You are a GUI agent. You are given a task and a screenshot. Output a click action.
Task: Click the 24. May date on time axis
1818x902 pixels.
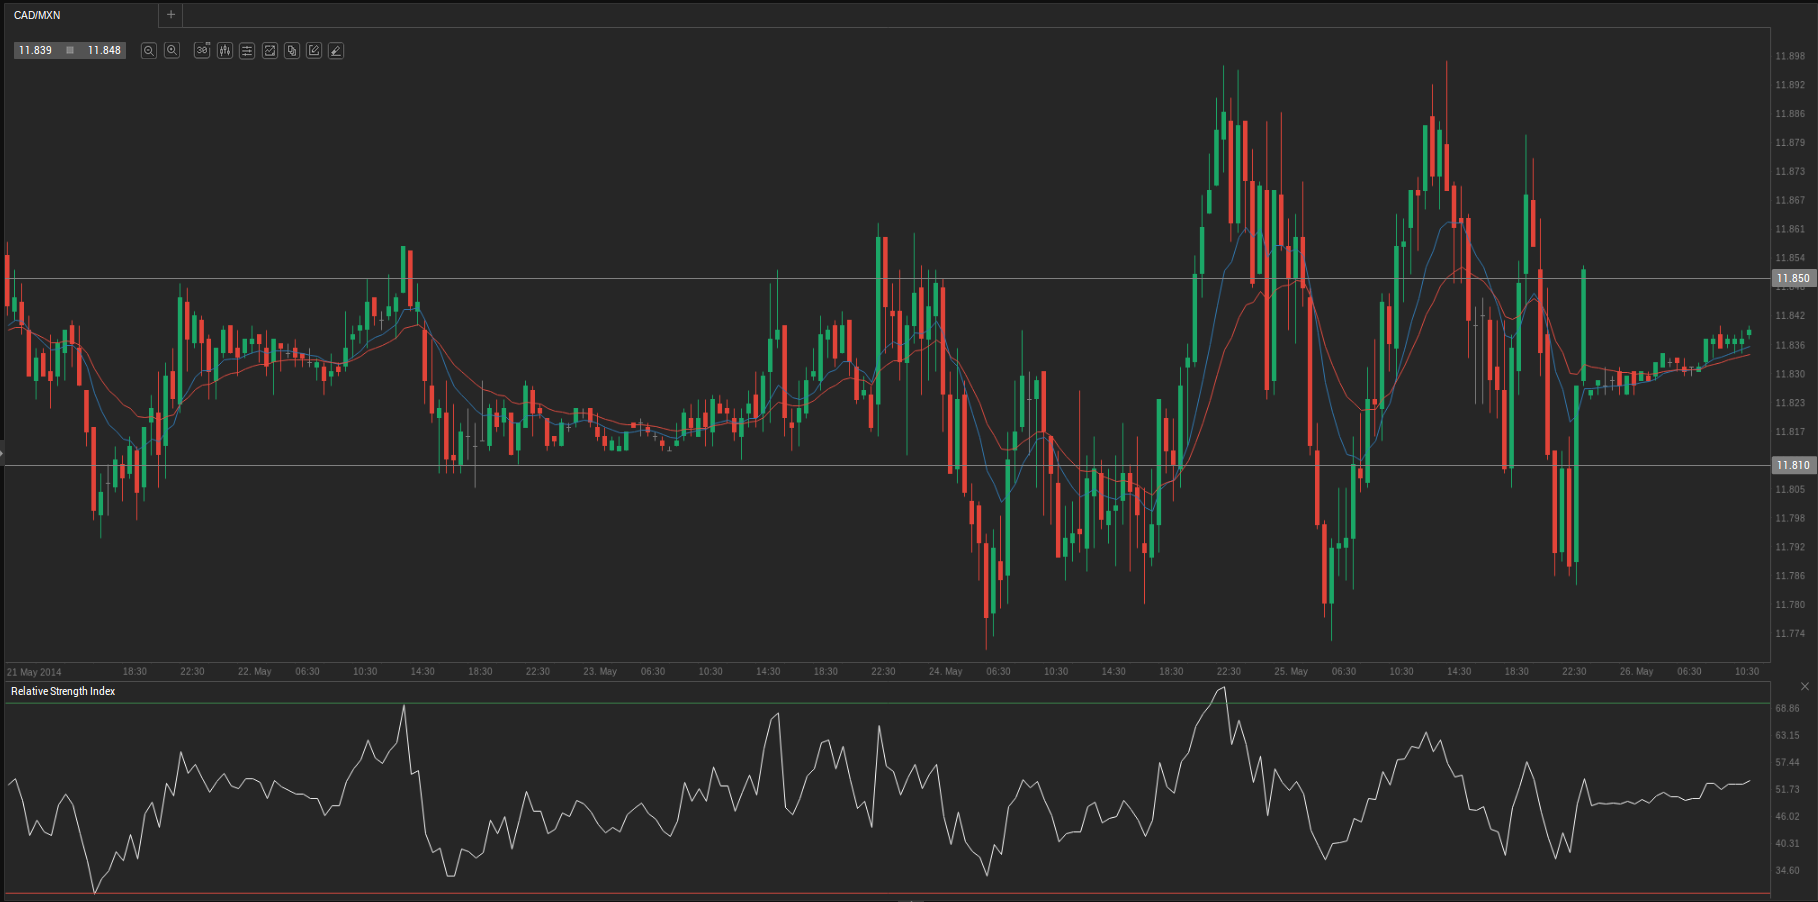(x=945, y=671)
